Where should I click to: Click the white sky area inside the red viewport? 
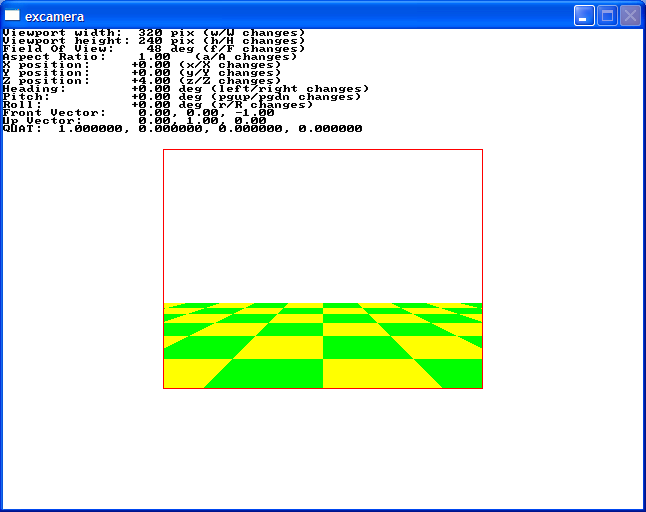pyautogui.click(x=322, y=225)
